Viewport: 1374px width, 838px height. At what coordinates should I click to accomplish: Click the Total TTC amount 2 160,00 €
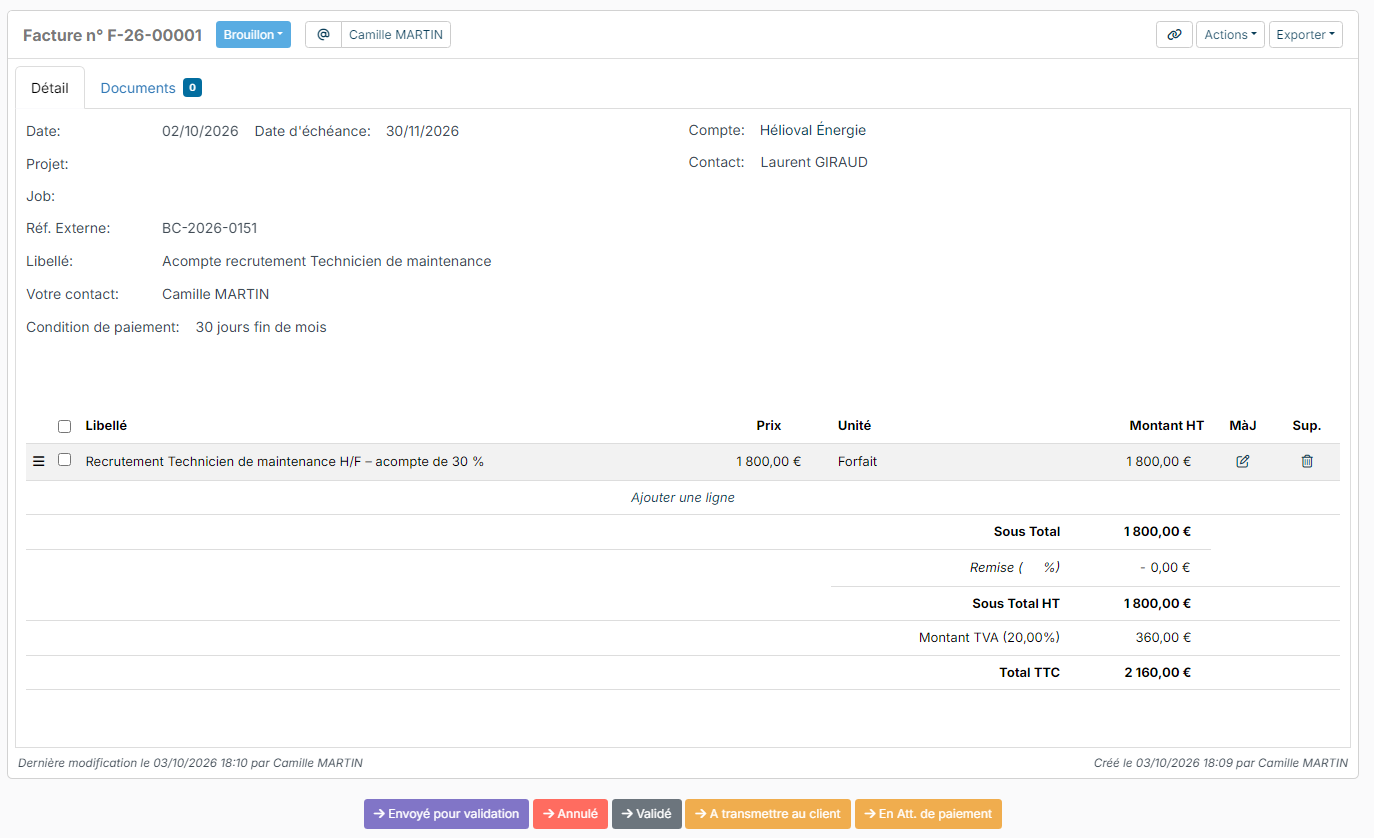pyautogui.click(x=1158, y=673)
